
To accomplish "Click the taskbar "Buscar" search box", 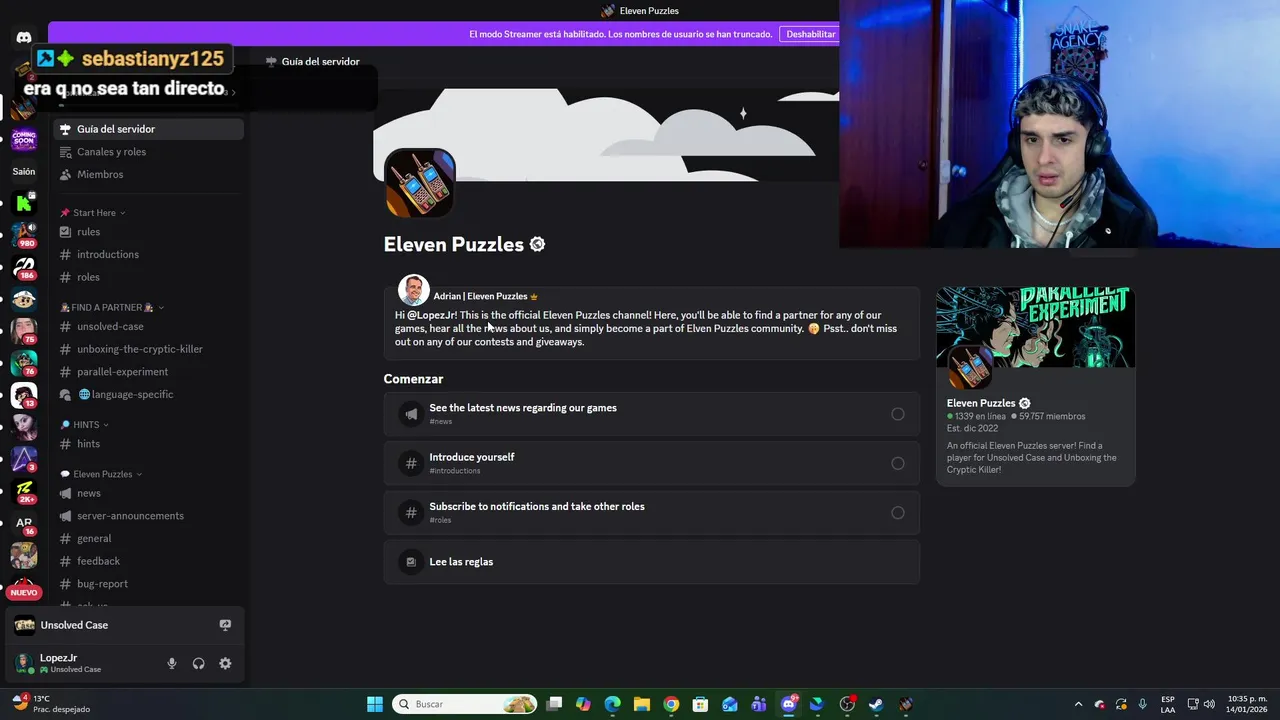I will 464,704.
